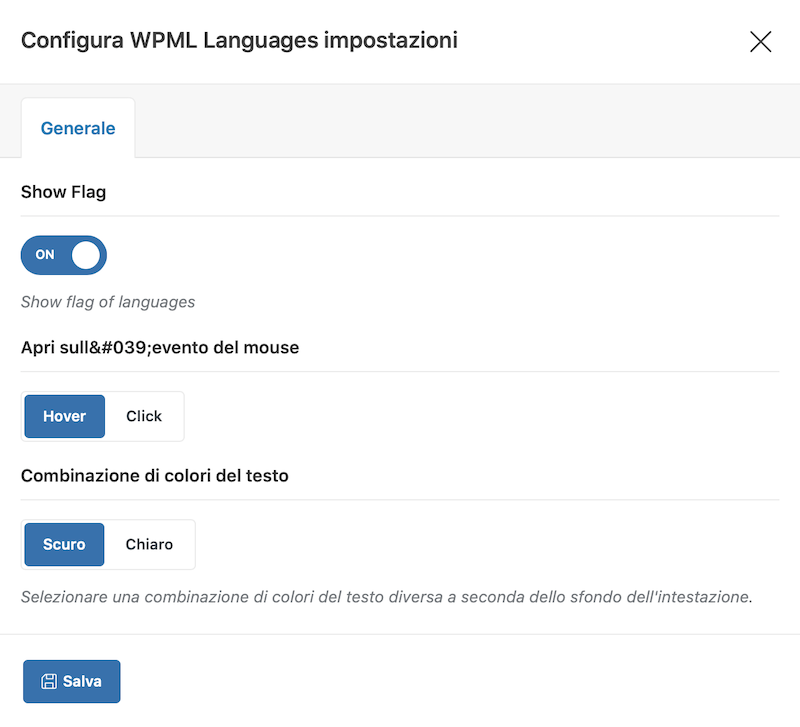This screenshot has height=727, width=800.
Task: Click the floppy disk icon in Salva
Action: pos(49,681)
